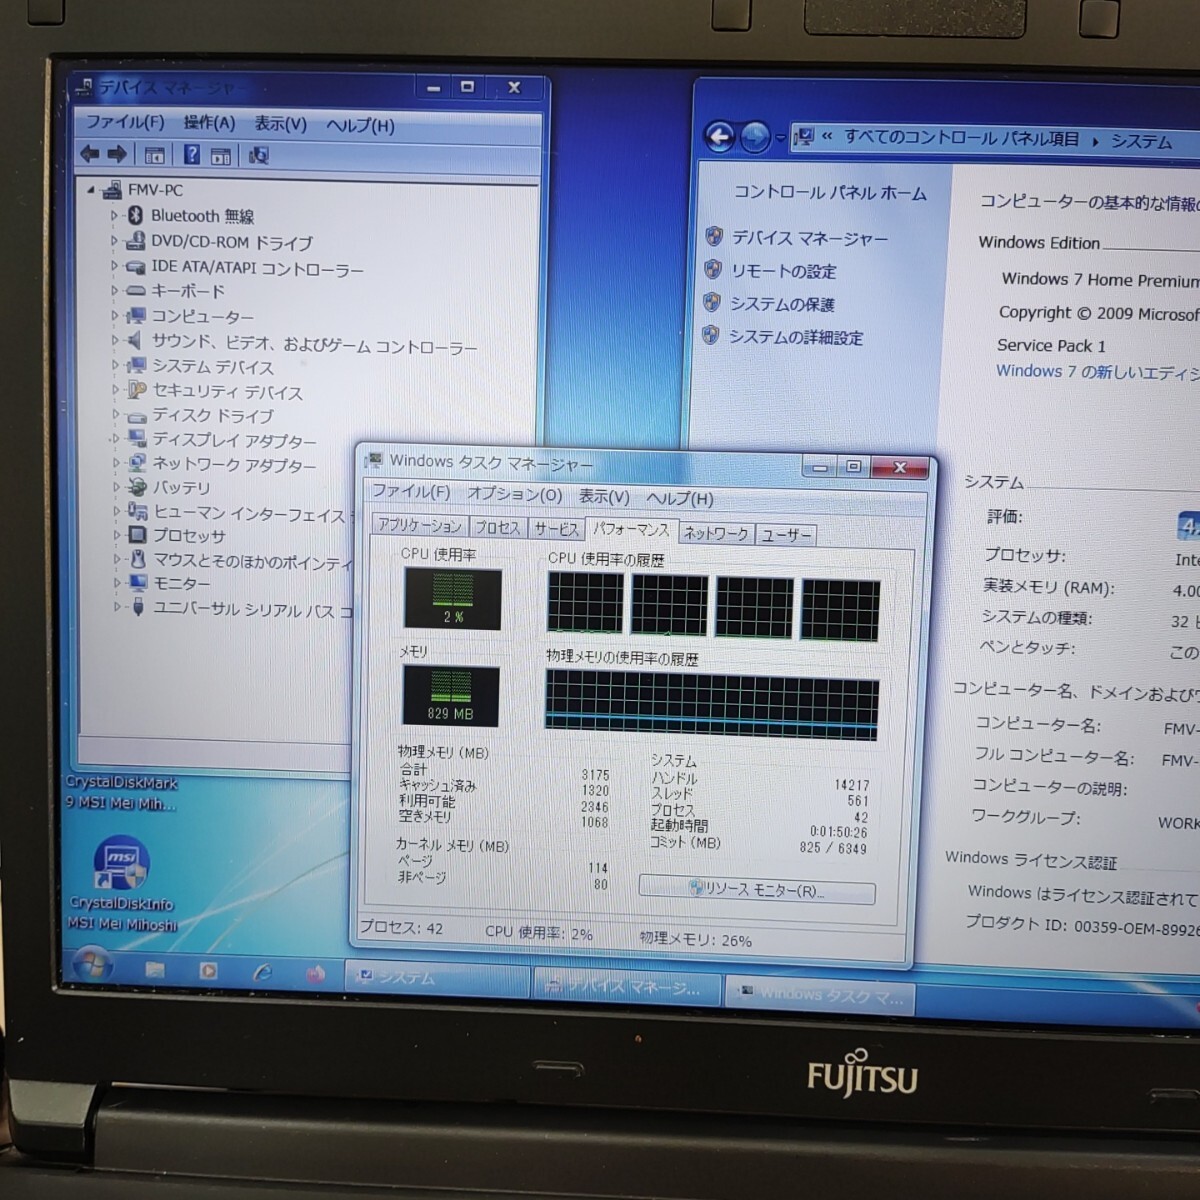The image size is (1200, 1200).
Task: Click Windows 7 の新しいエディション link
Action: click(1097, 371)
